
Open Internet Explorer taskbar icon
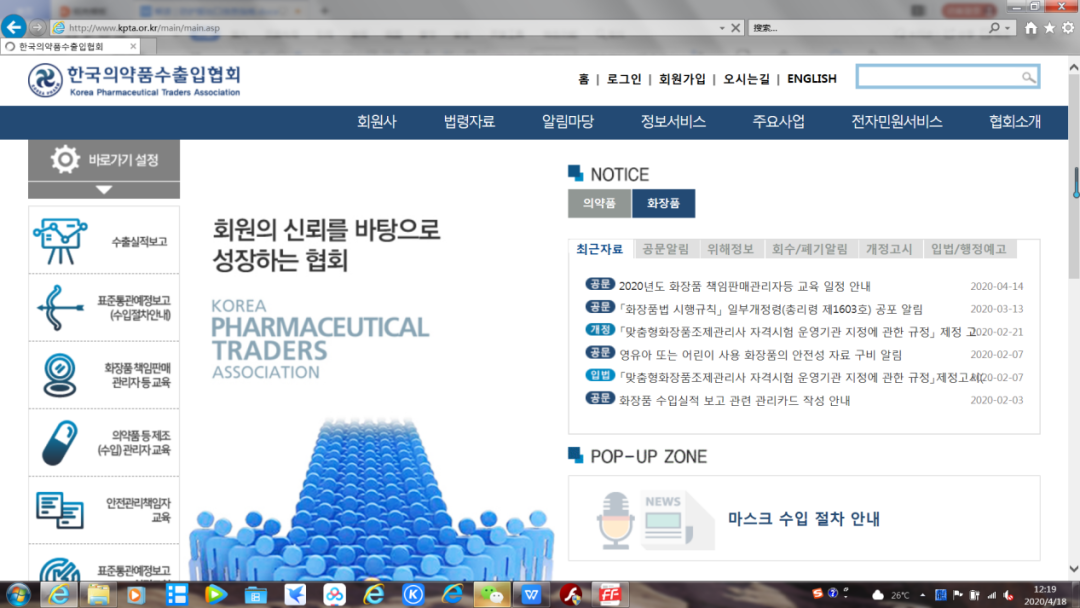point(59,594)
